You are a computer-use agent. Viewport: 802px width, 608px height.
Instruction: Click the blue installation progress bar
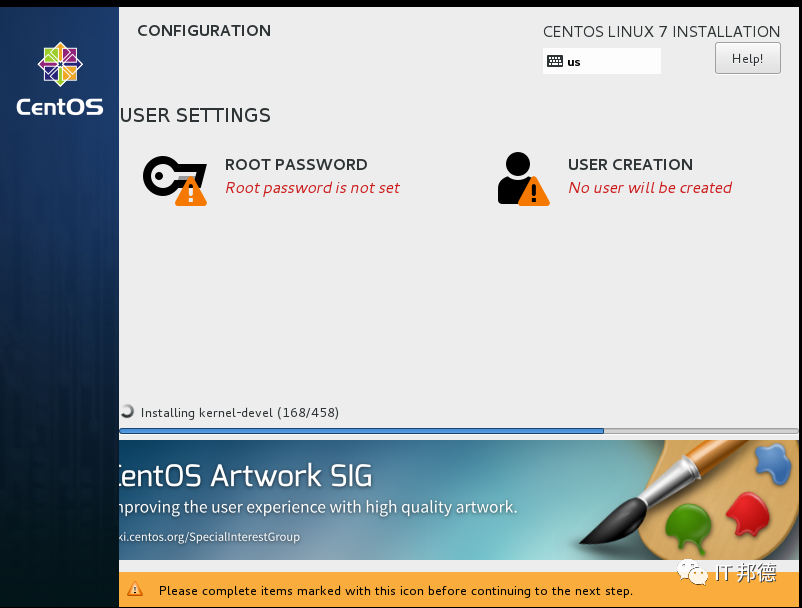click(x=458, y=431)
